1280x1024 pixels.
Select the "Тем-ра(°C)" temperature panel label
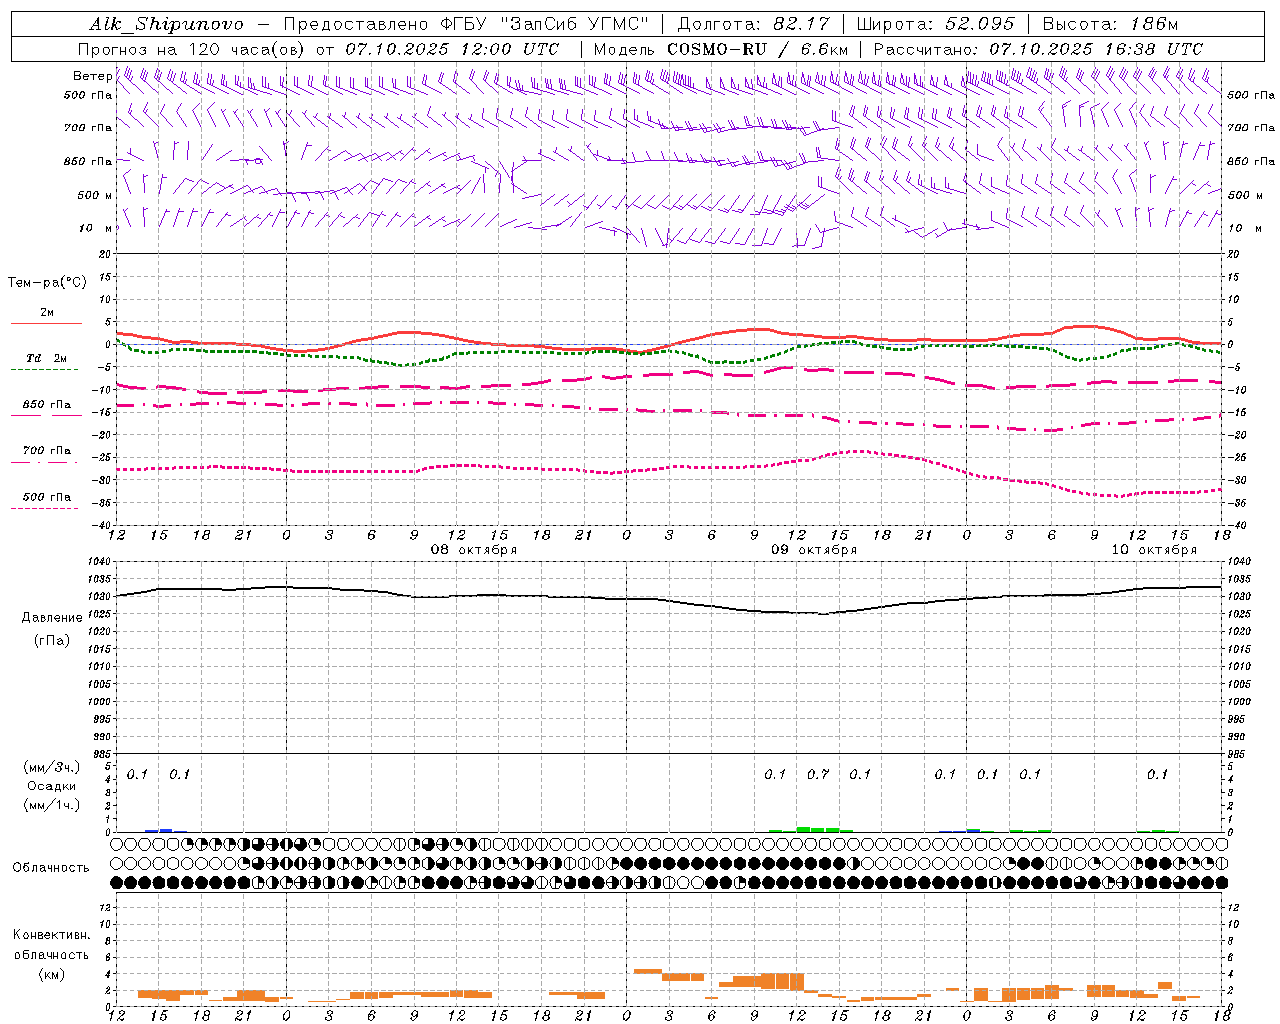click(47, 283)
